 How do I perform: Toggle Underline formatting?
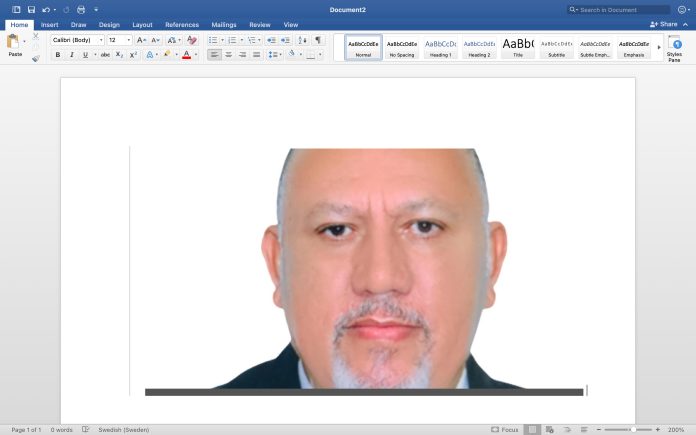(x=85, y=55)
